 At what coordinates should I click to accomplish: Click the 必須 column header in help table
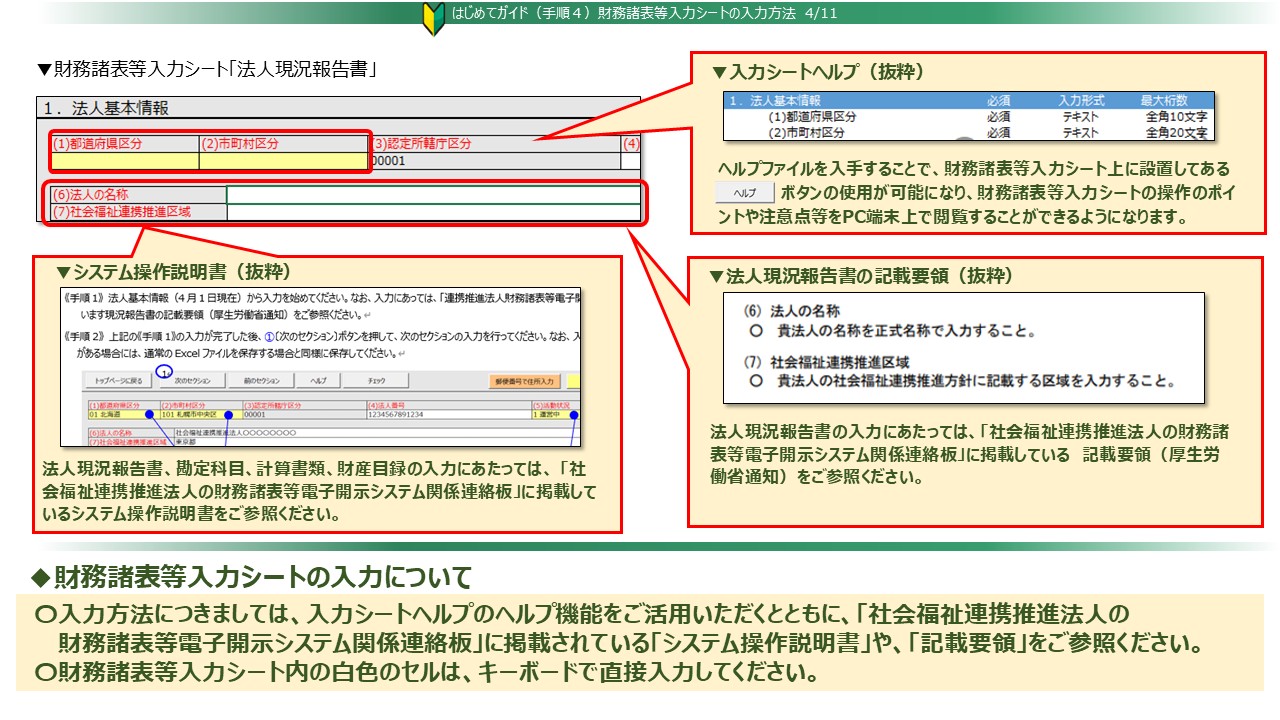click(x=998, y=101)
